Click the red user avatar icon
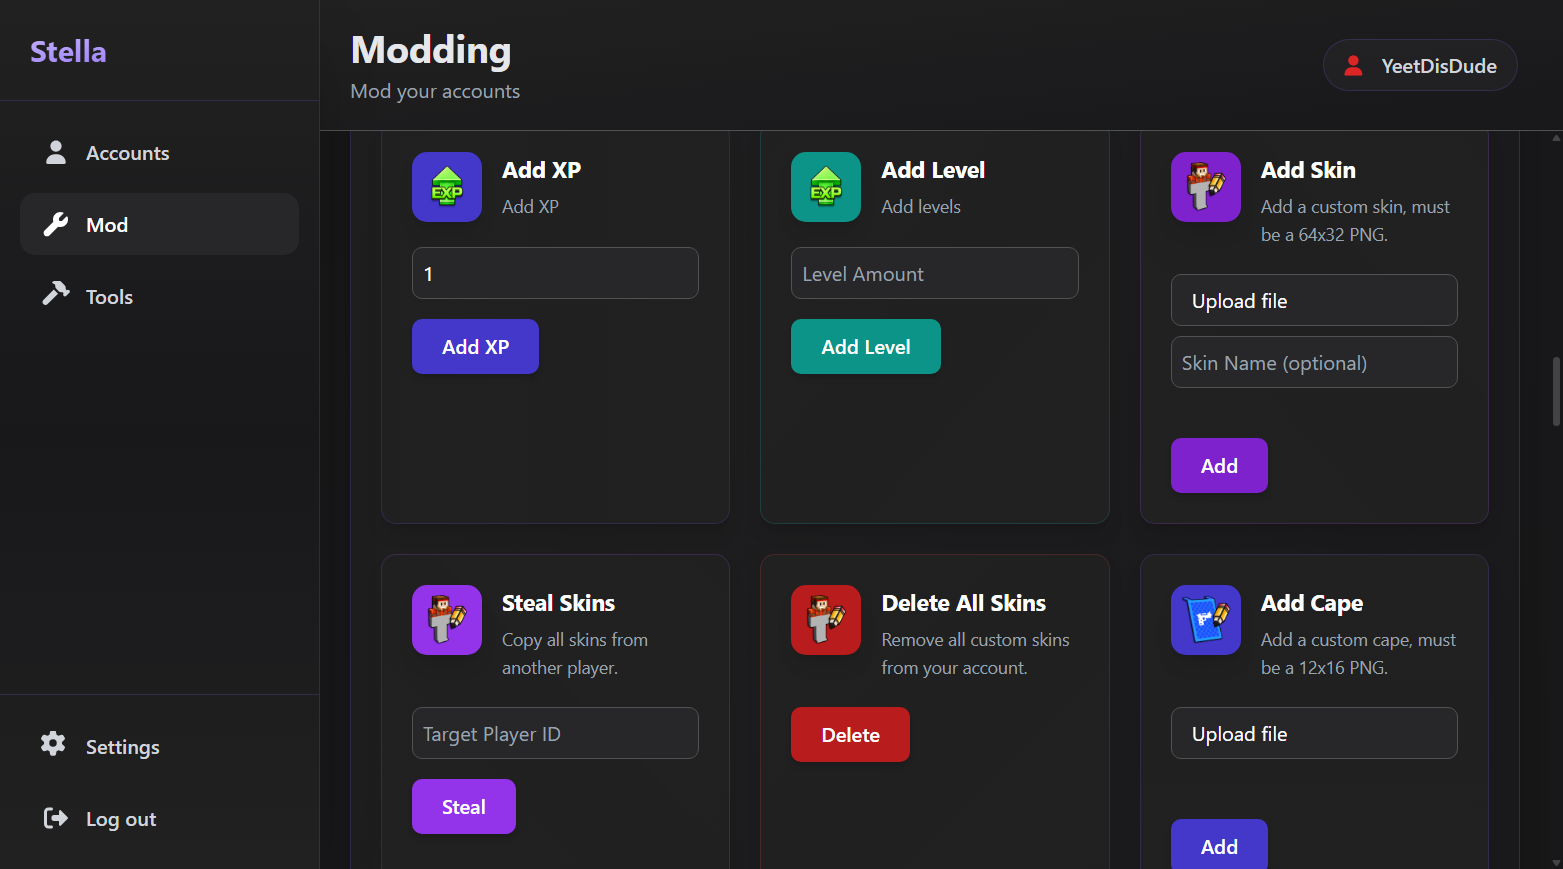The image size is (1563, 869). click(1354, 66)
